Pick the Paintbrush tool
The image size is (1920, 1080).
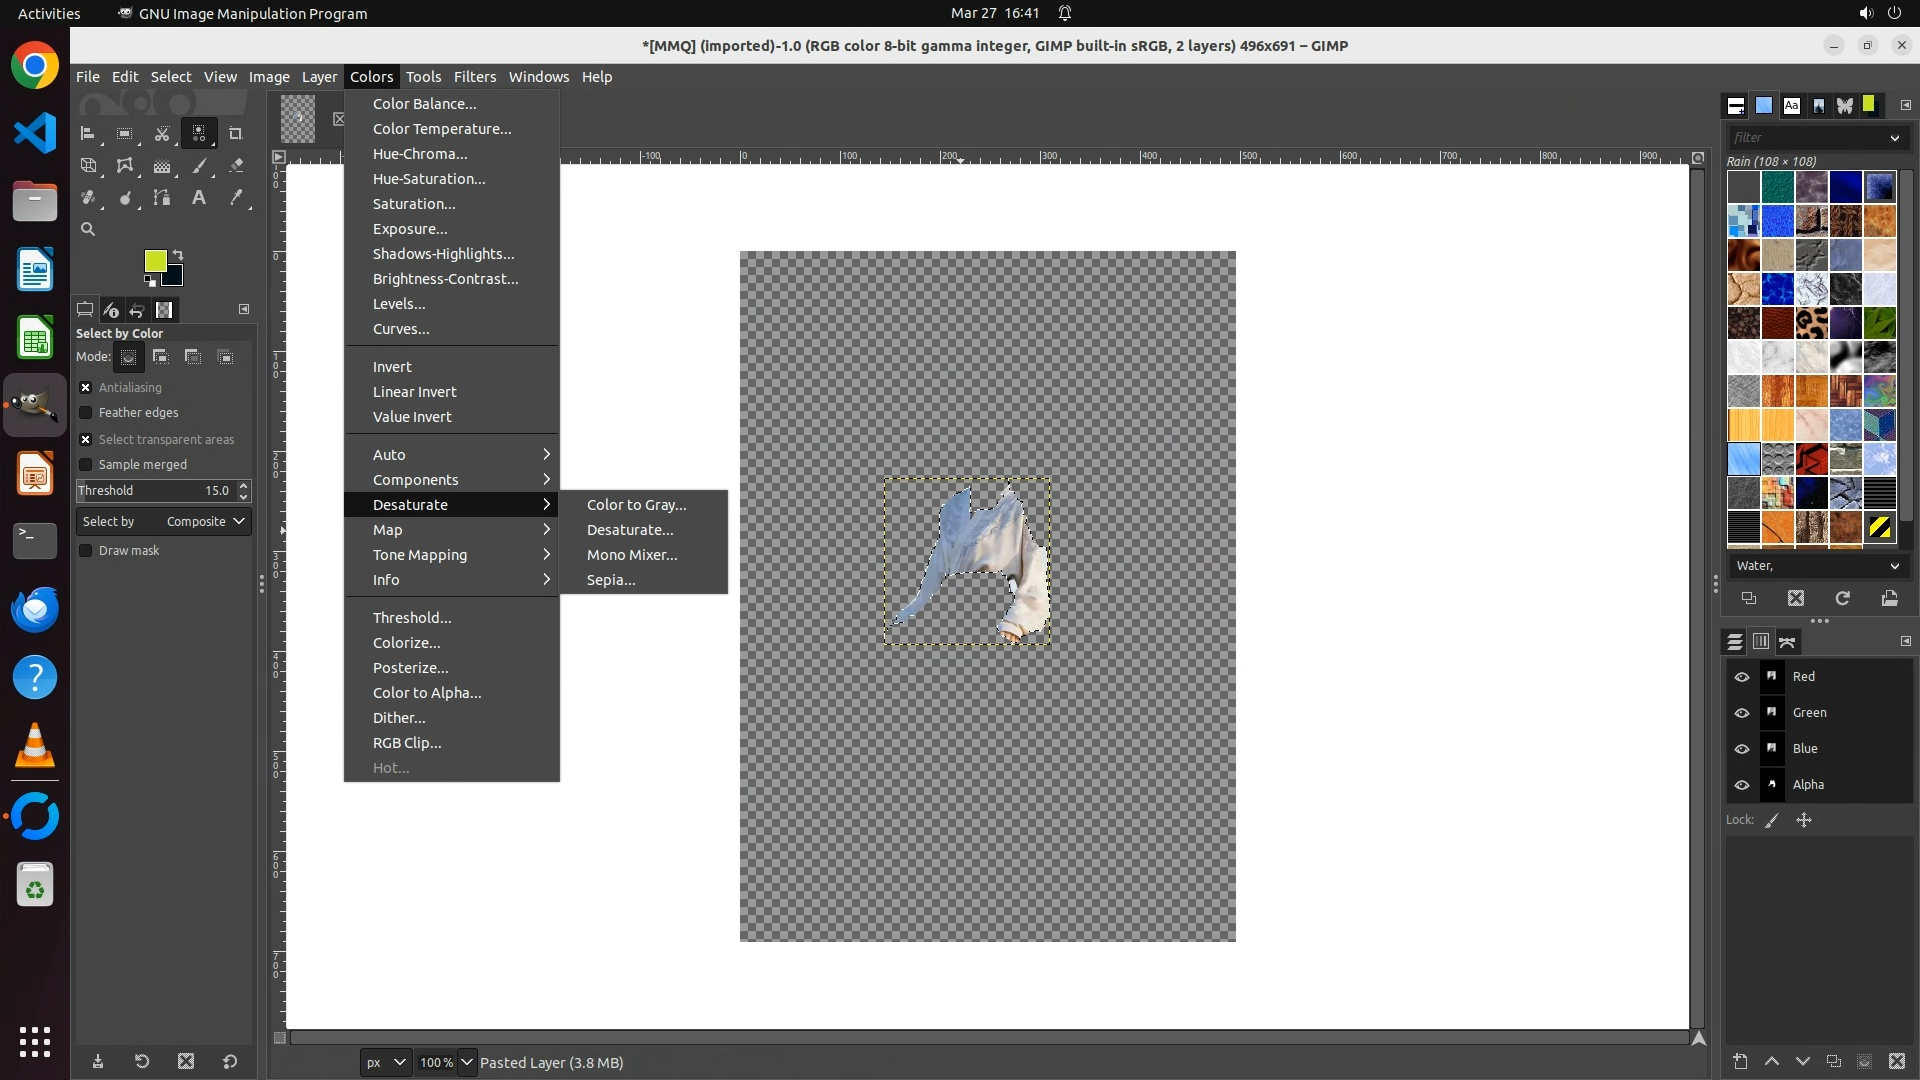[199, 166]
